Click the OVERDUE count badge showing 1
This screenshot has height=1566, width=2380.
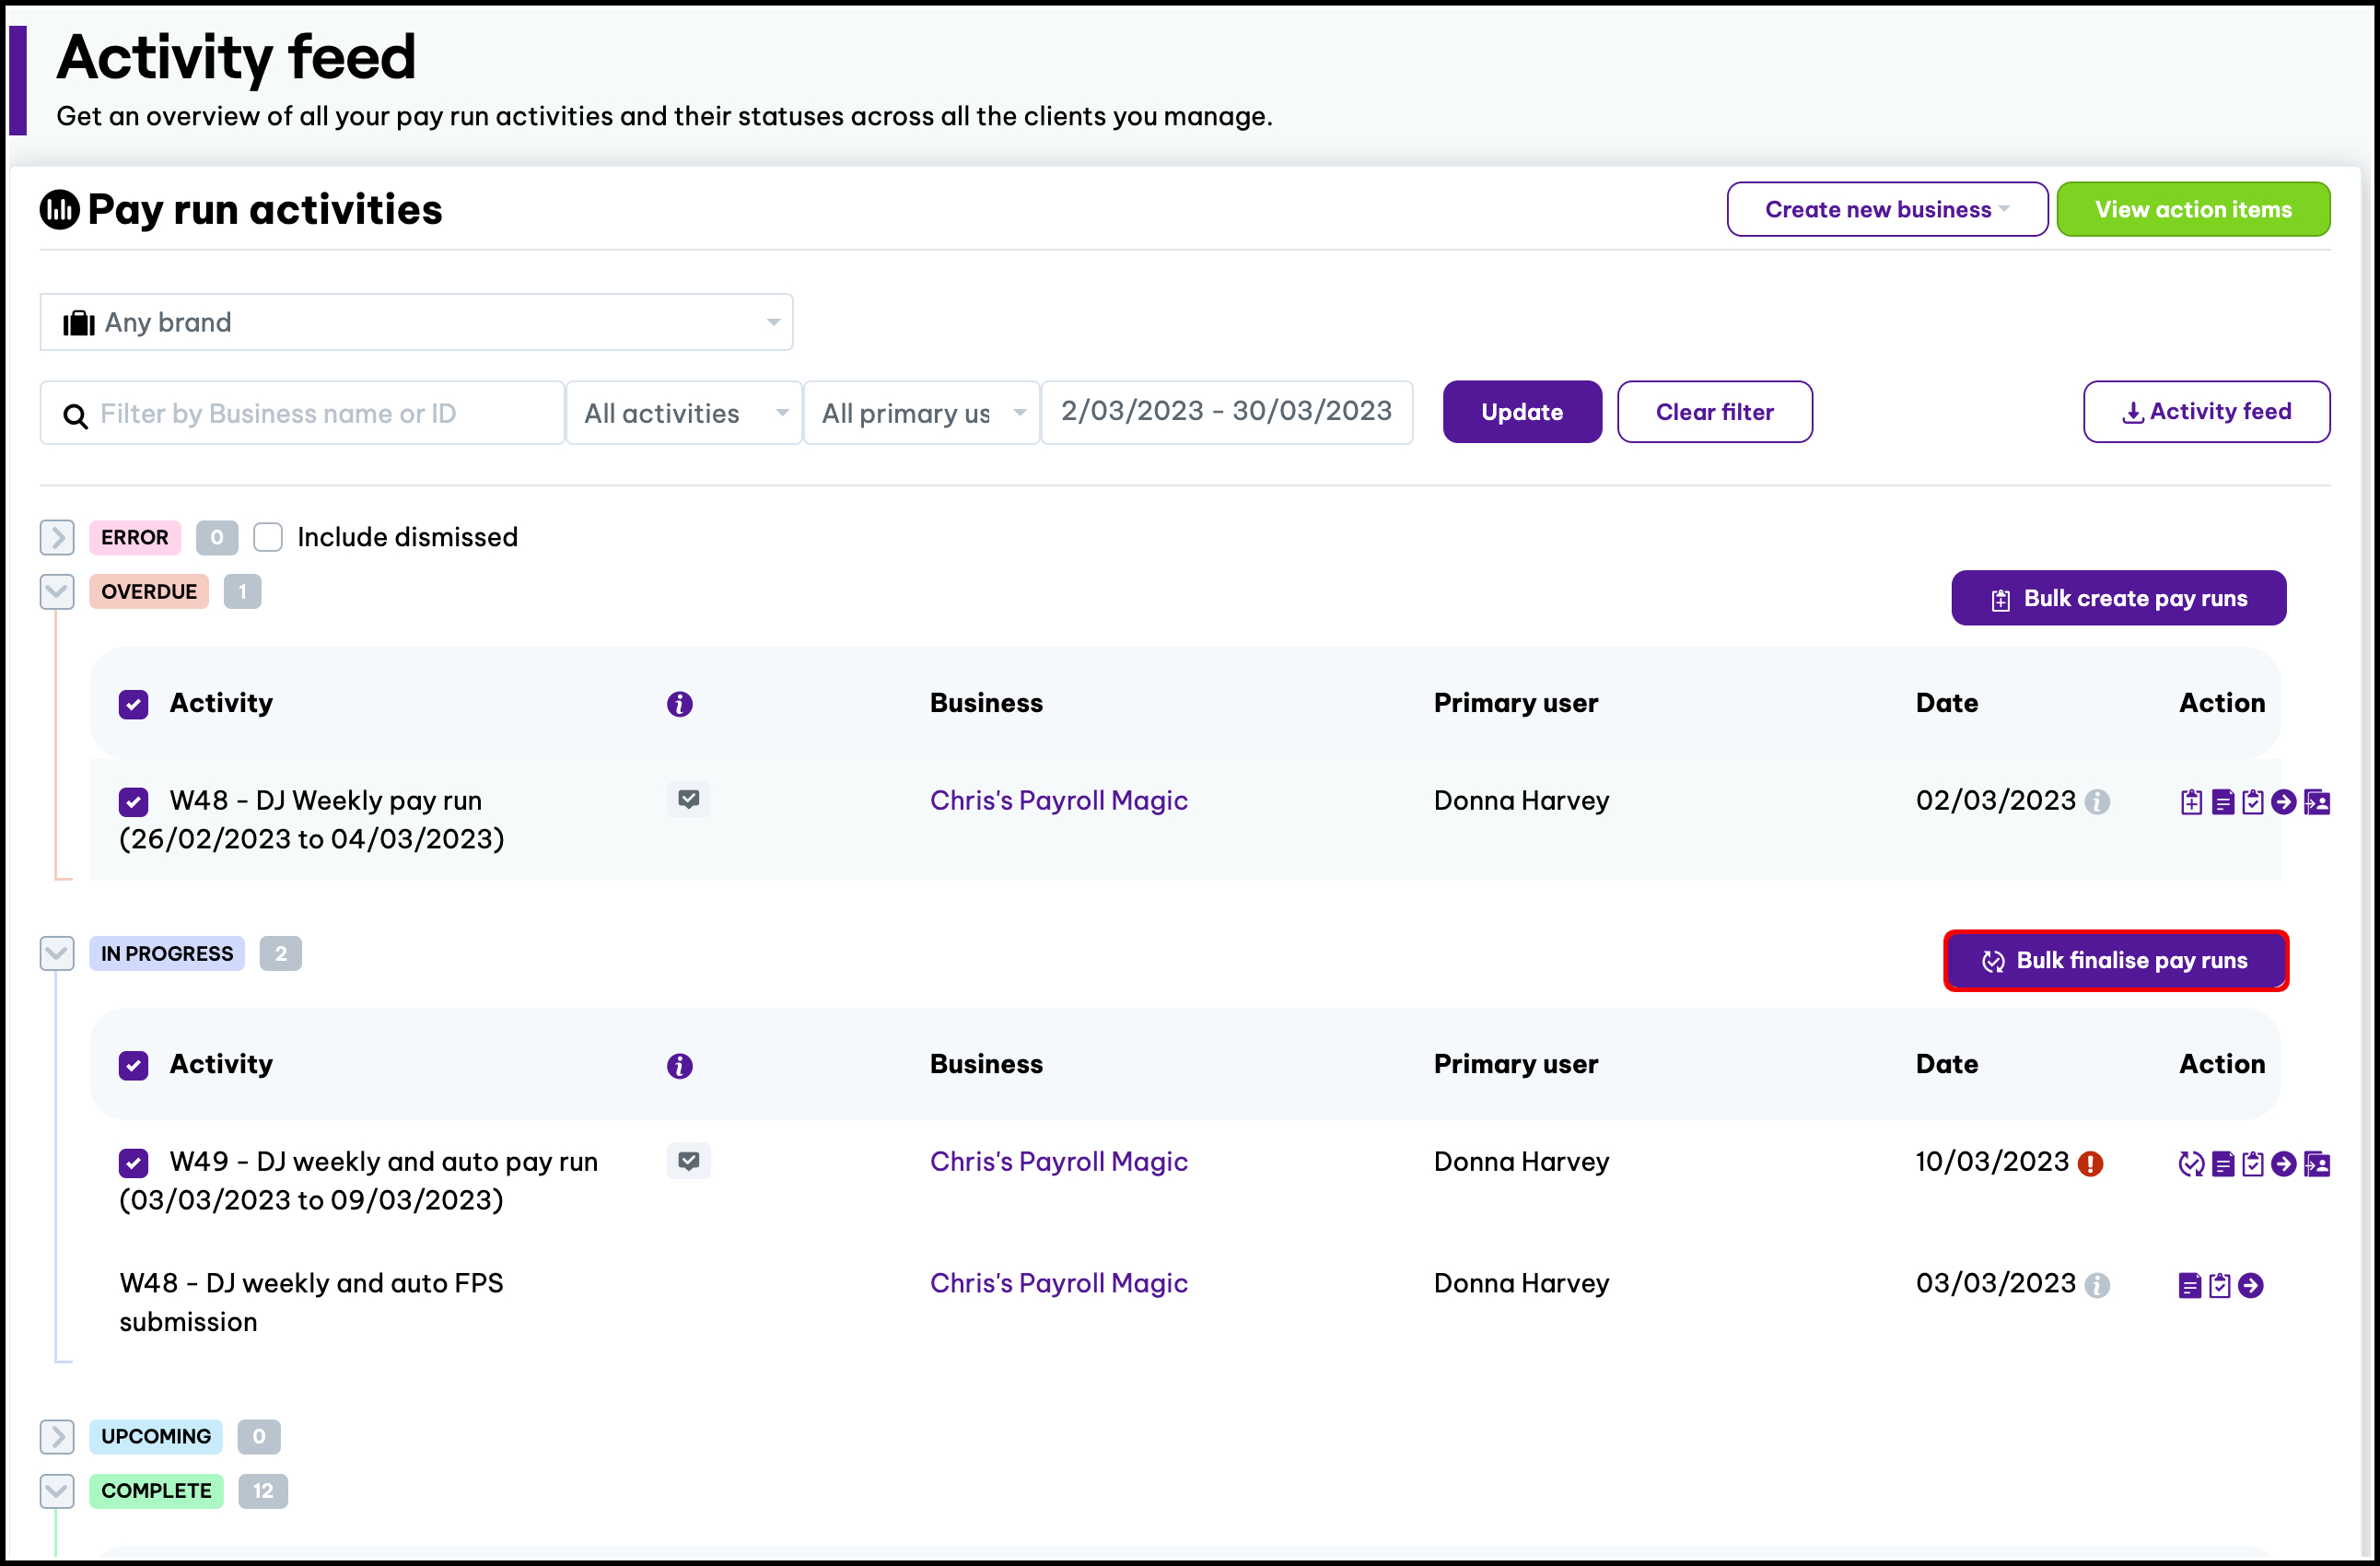[242, 591]
